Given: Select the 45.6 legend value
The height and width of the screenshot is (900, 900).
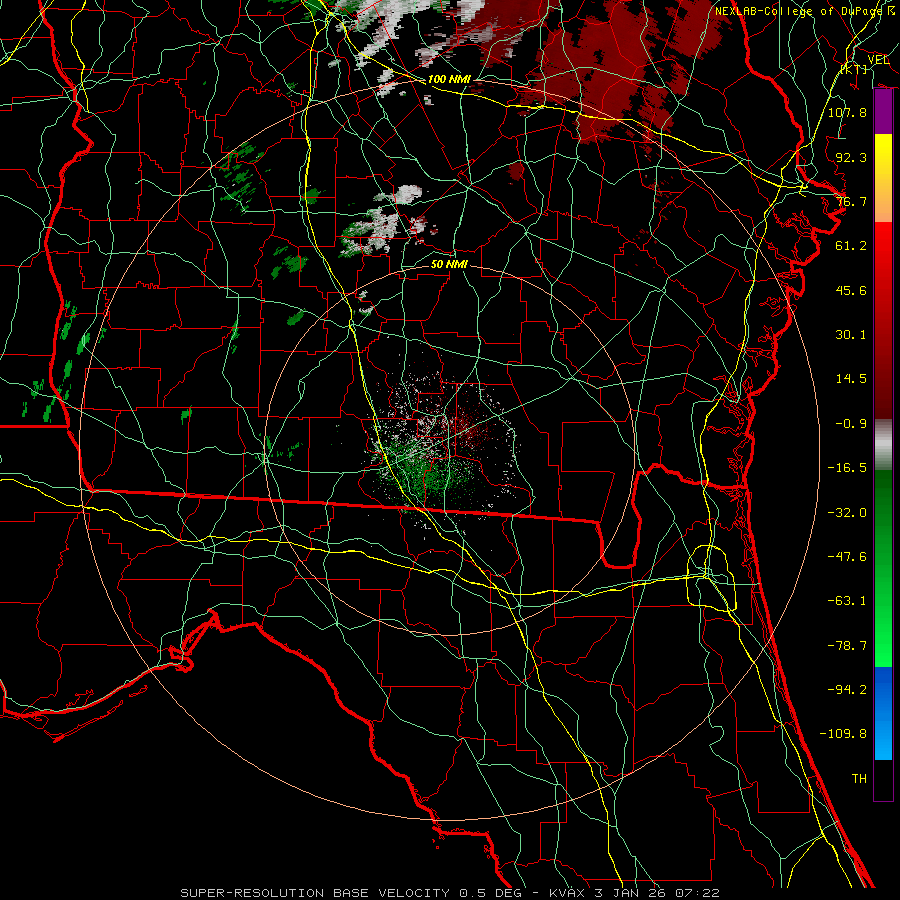Looking at the screenshot, I should click(x=851, y=290).
